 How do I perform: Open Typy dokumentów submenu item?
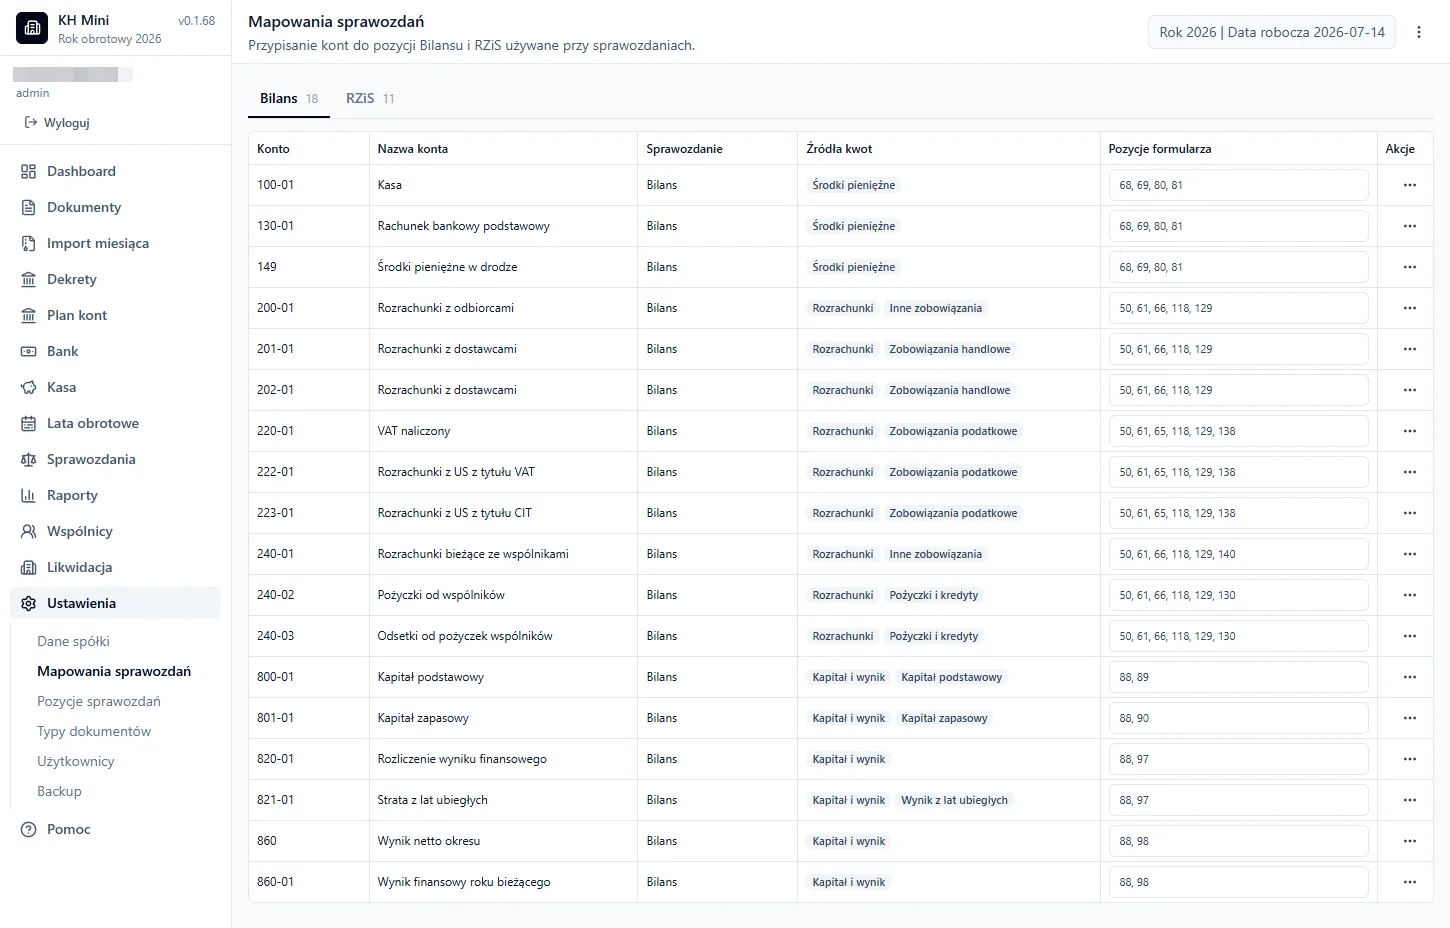click(x=94, y=731)
